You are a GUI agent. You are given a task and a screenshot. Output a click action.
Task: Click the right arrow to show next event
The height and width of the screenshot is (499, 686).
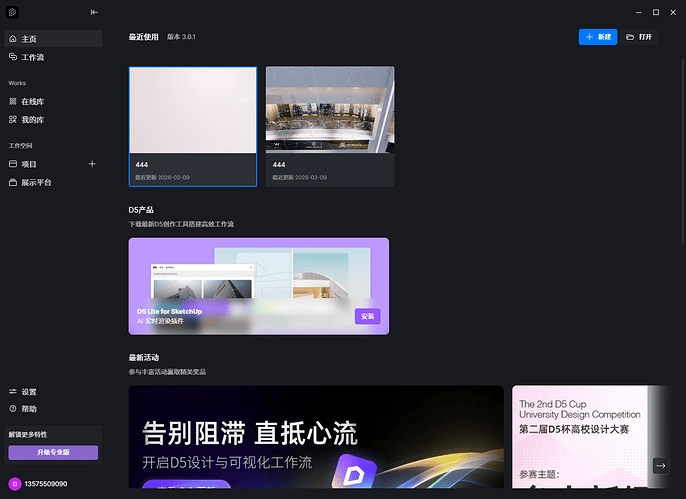point(661,466)
